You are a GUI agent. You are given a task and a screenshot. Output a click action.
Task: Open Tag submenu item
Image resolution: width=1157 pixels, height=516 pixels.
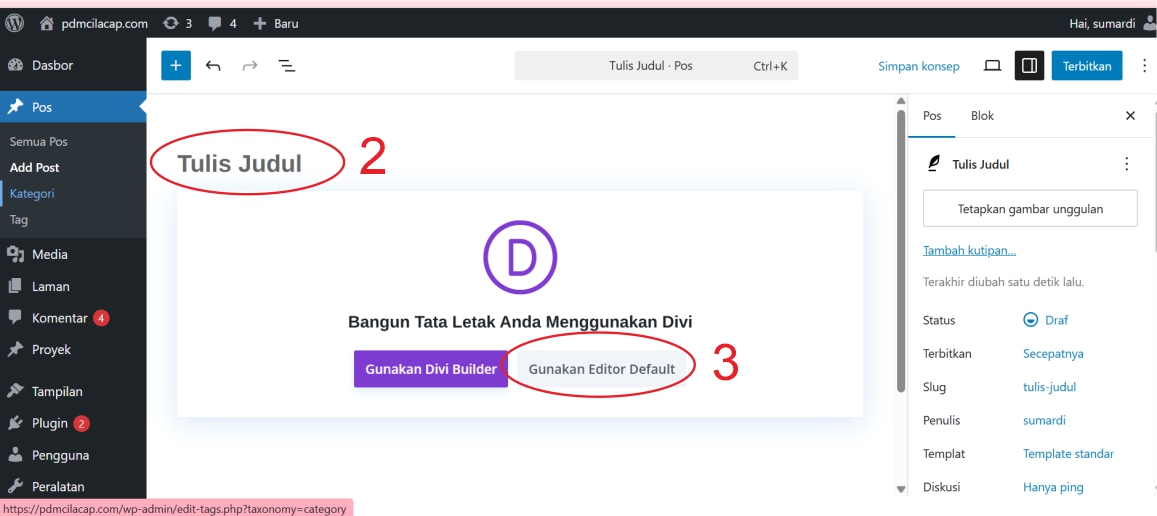click(x=18, y=219)
